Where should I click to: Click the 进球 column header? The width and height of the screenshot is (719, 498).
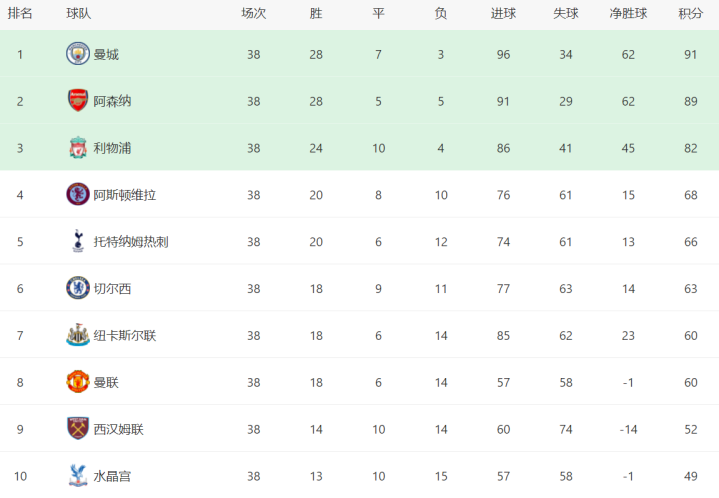[x=503, y=14]
